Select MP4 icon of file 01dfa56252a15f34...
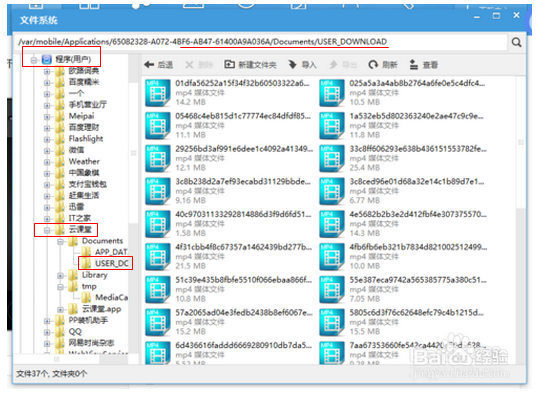Screen dimensions: 539x393 click(x=158, y=93)
